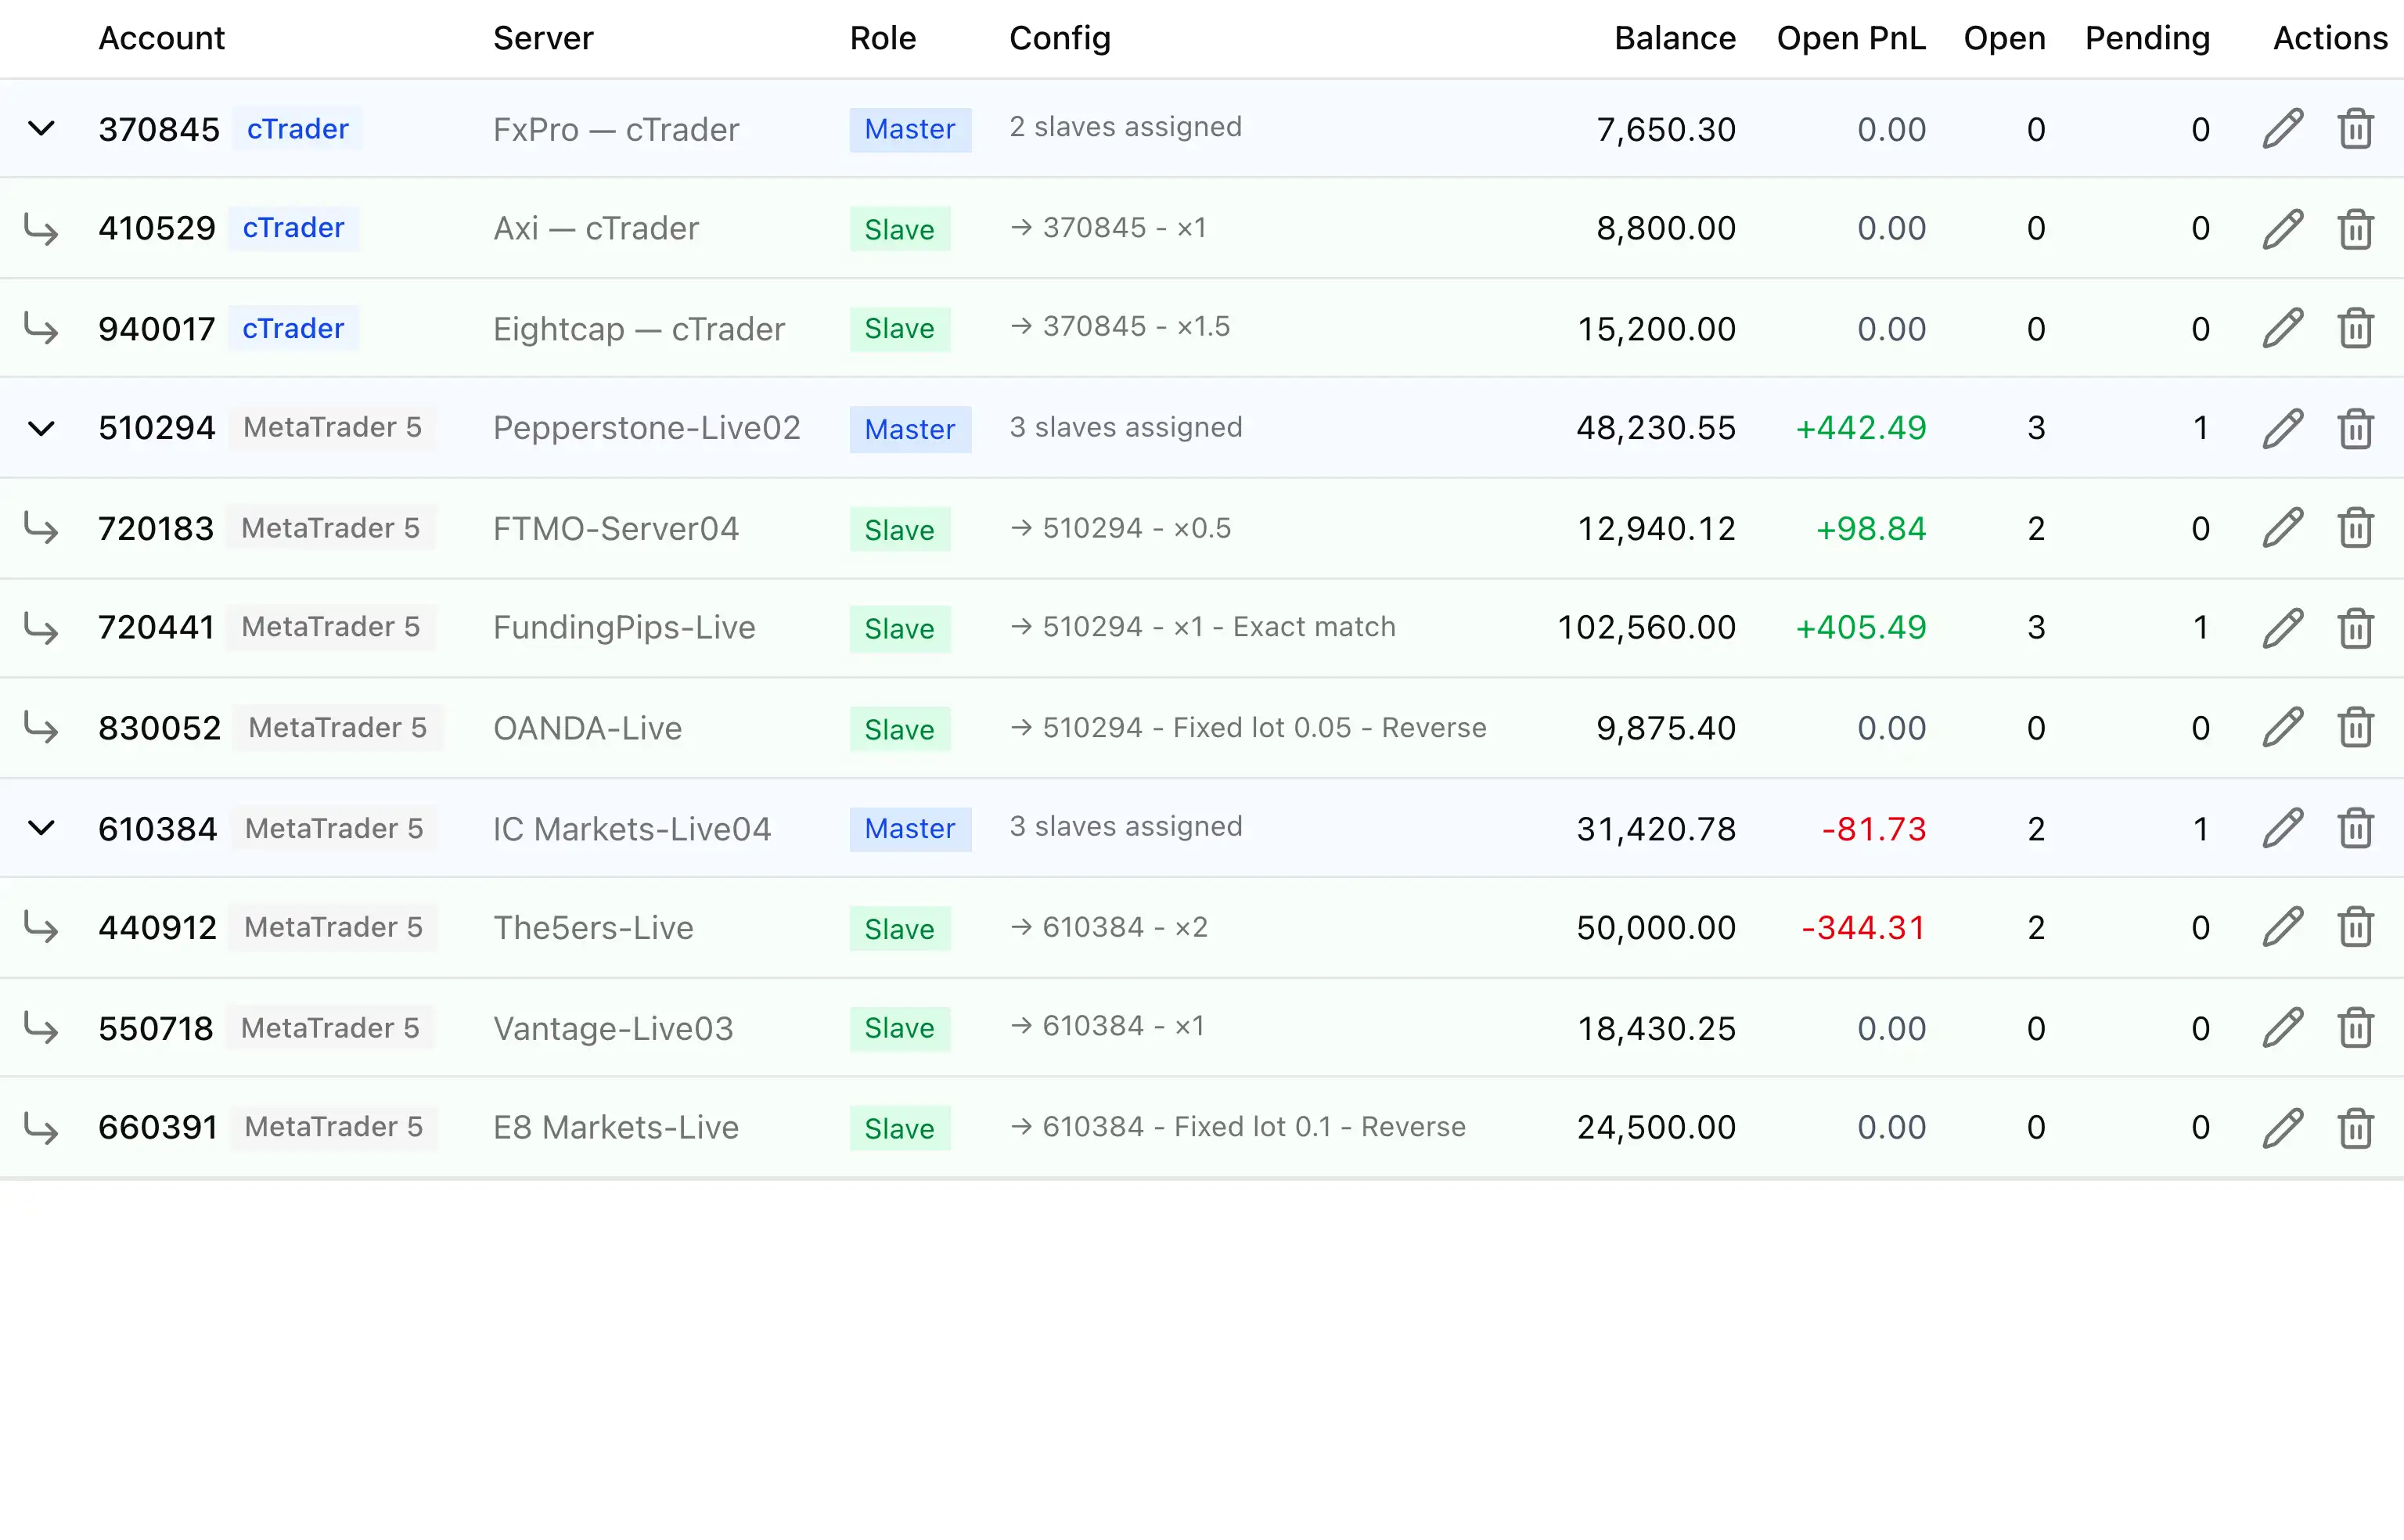The height and width of the screenshot is (1540, 2404).
Task: Click the Config column header
Action: [x=1060, y=38]
